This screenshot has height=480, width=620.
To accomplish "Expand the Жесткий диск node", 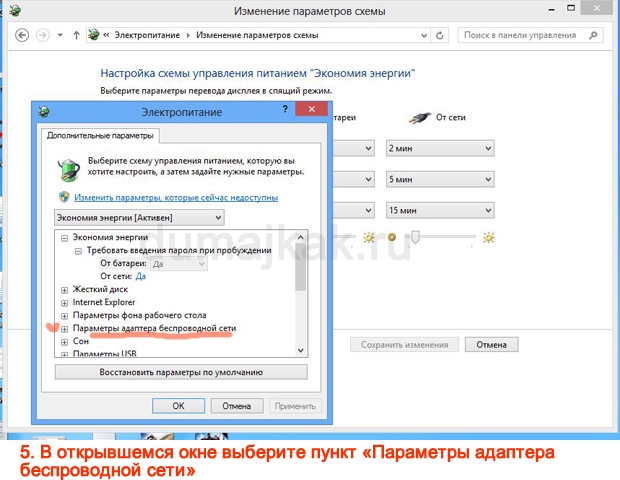I will click(64, 290).
